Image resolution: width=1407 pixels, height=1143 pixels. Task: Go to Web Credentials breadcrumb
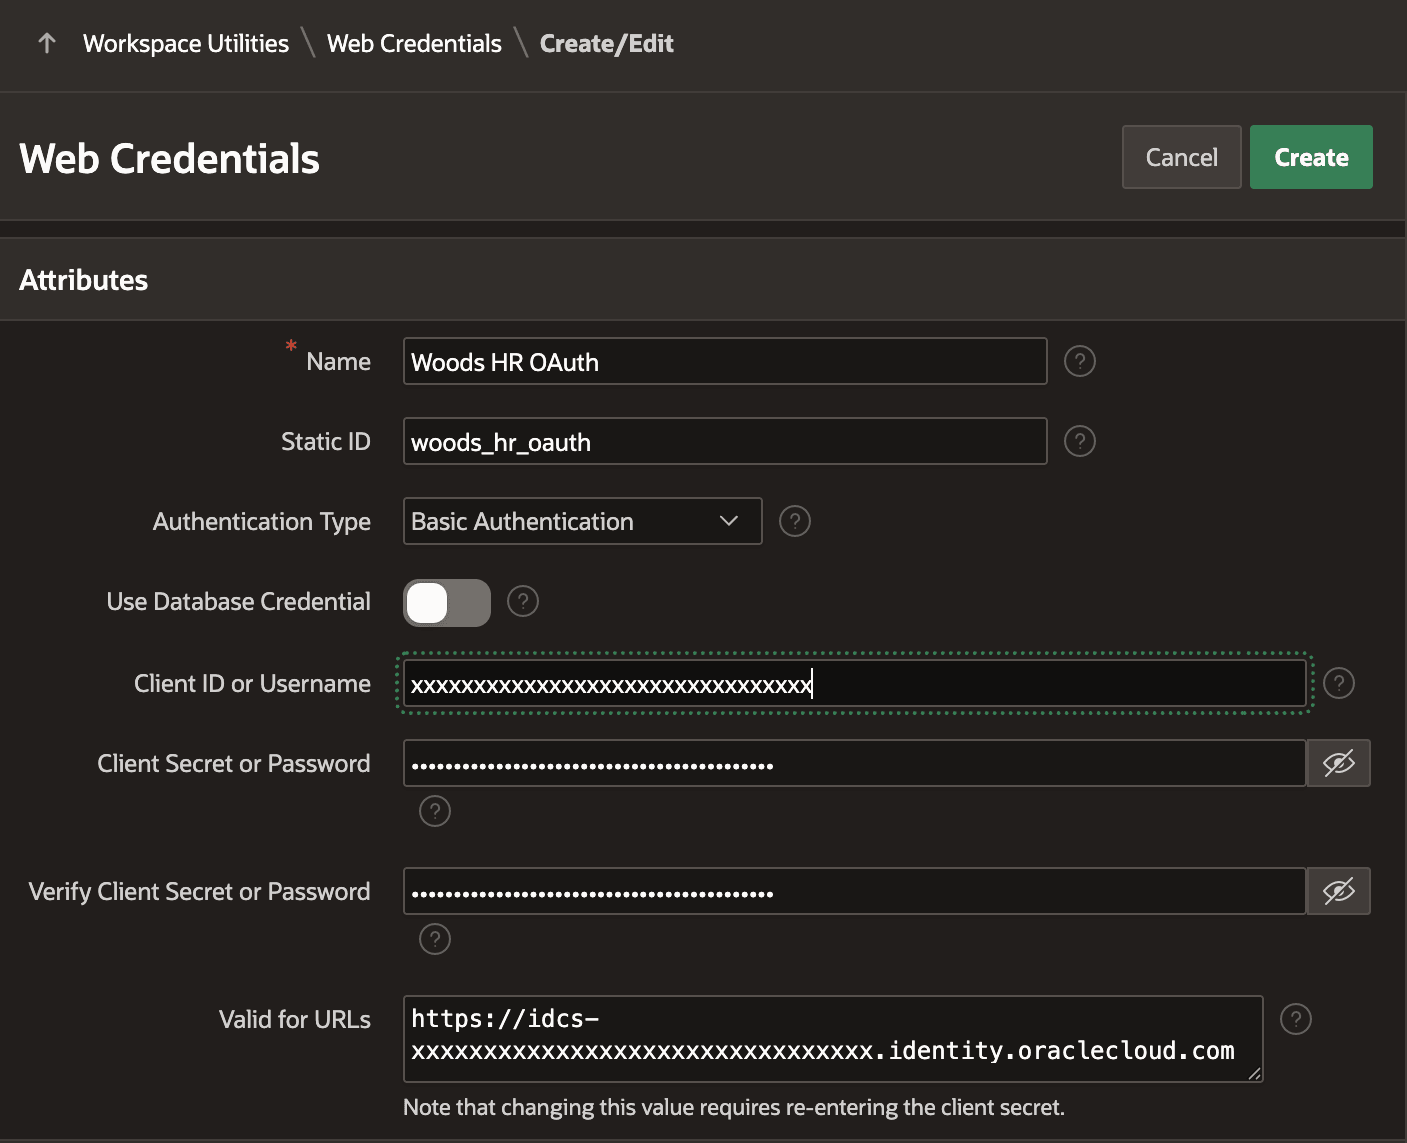[414, 43]
